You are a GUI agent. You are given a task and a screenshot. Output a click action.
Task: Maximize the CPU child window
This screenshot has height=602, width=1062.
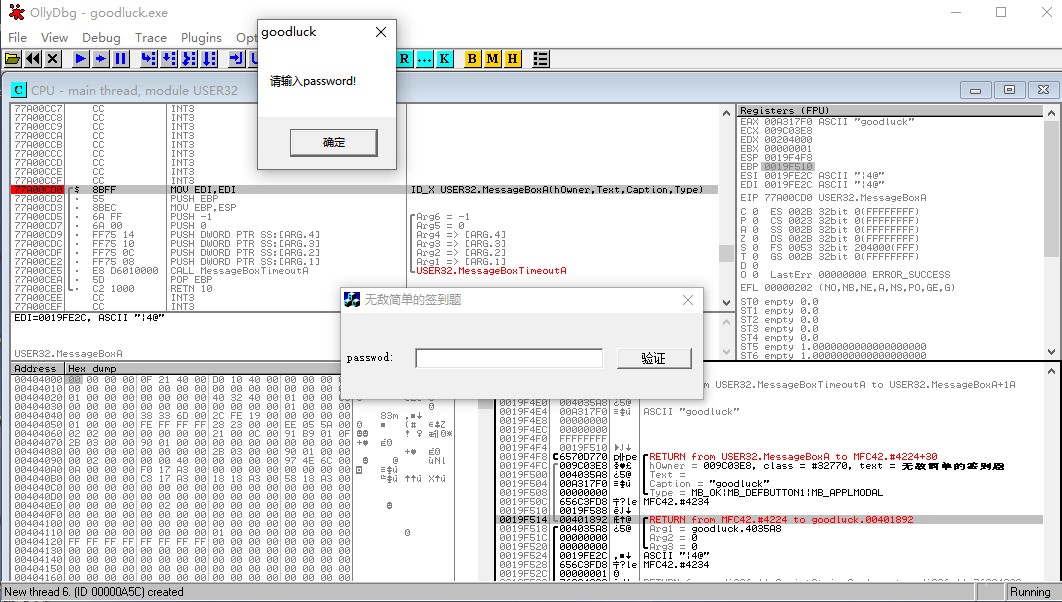point(1009,89)
